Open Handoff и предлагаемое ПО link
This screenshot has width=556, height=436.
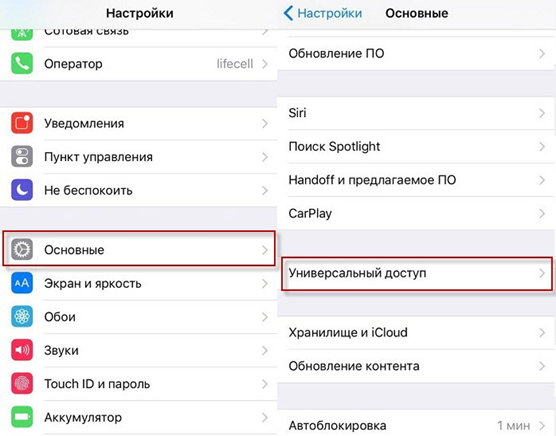tap(372, 180)
